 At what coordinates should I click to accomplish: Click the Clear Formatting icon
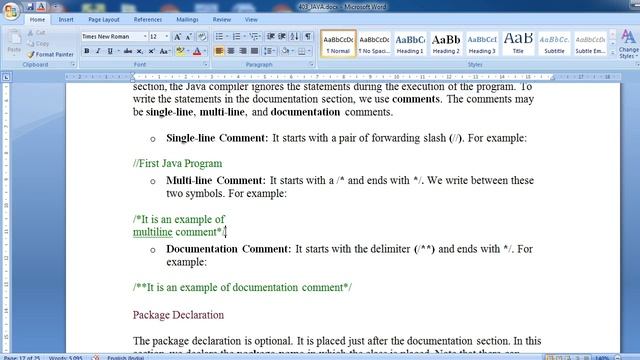[202, 37]
